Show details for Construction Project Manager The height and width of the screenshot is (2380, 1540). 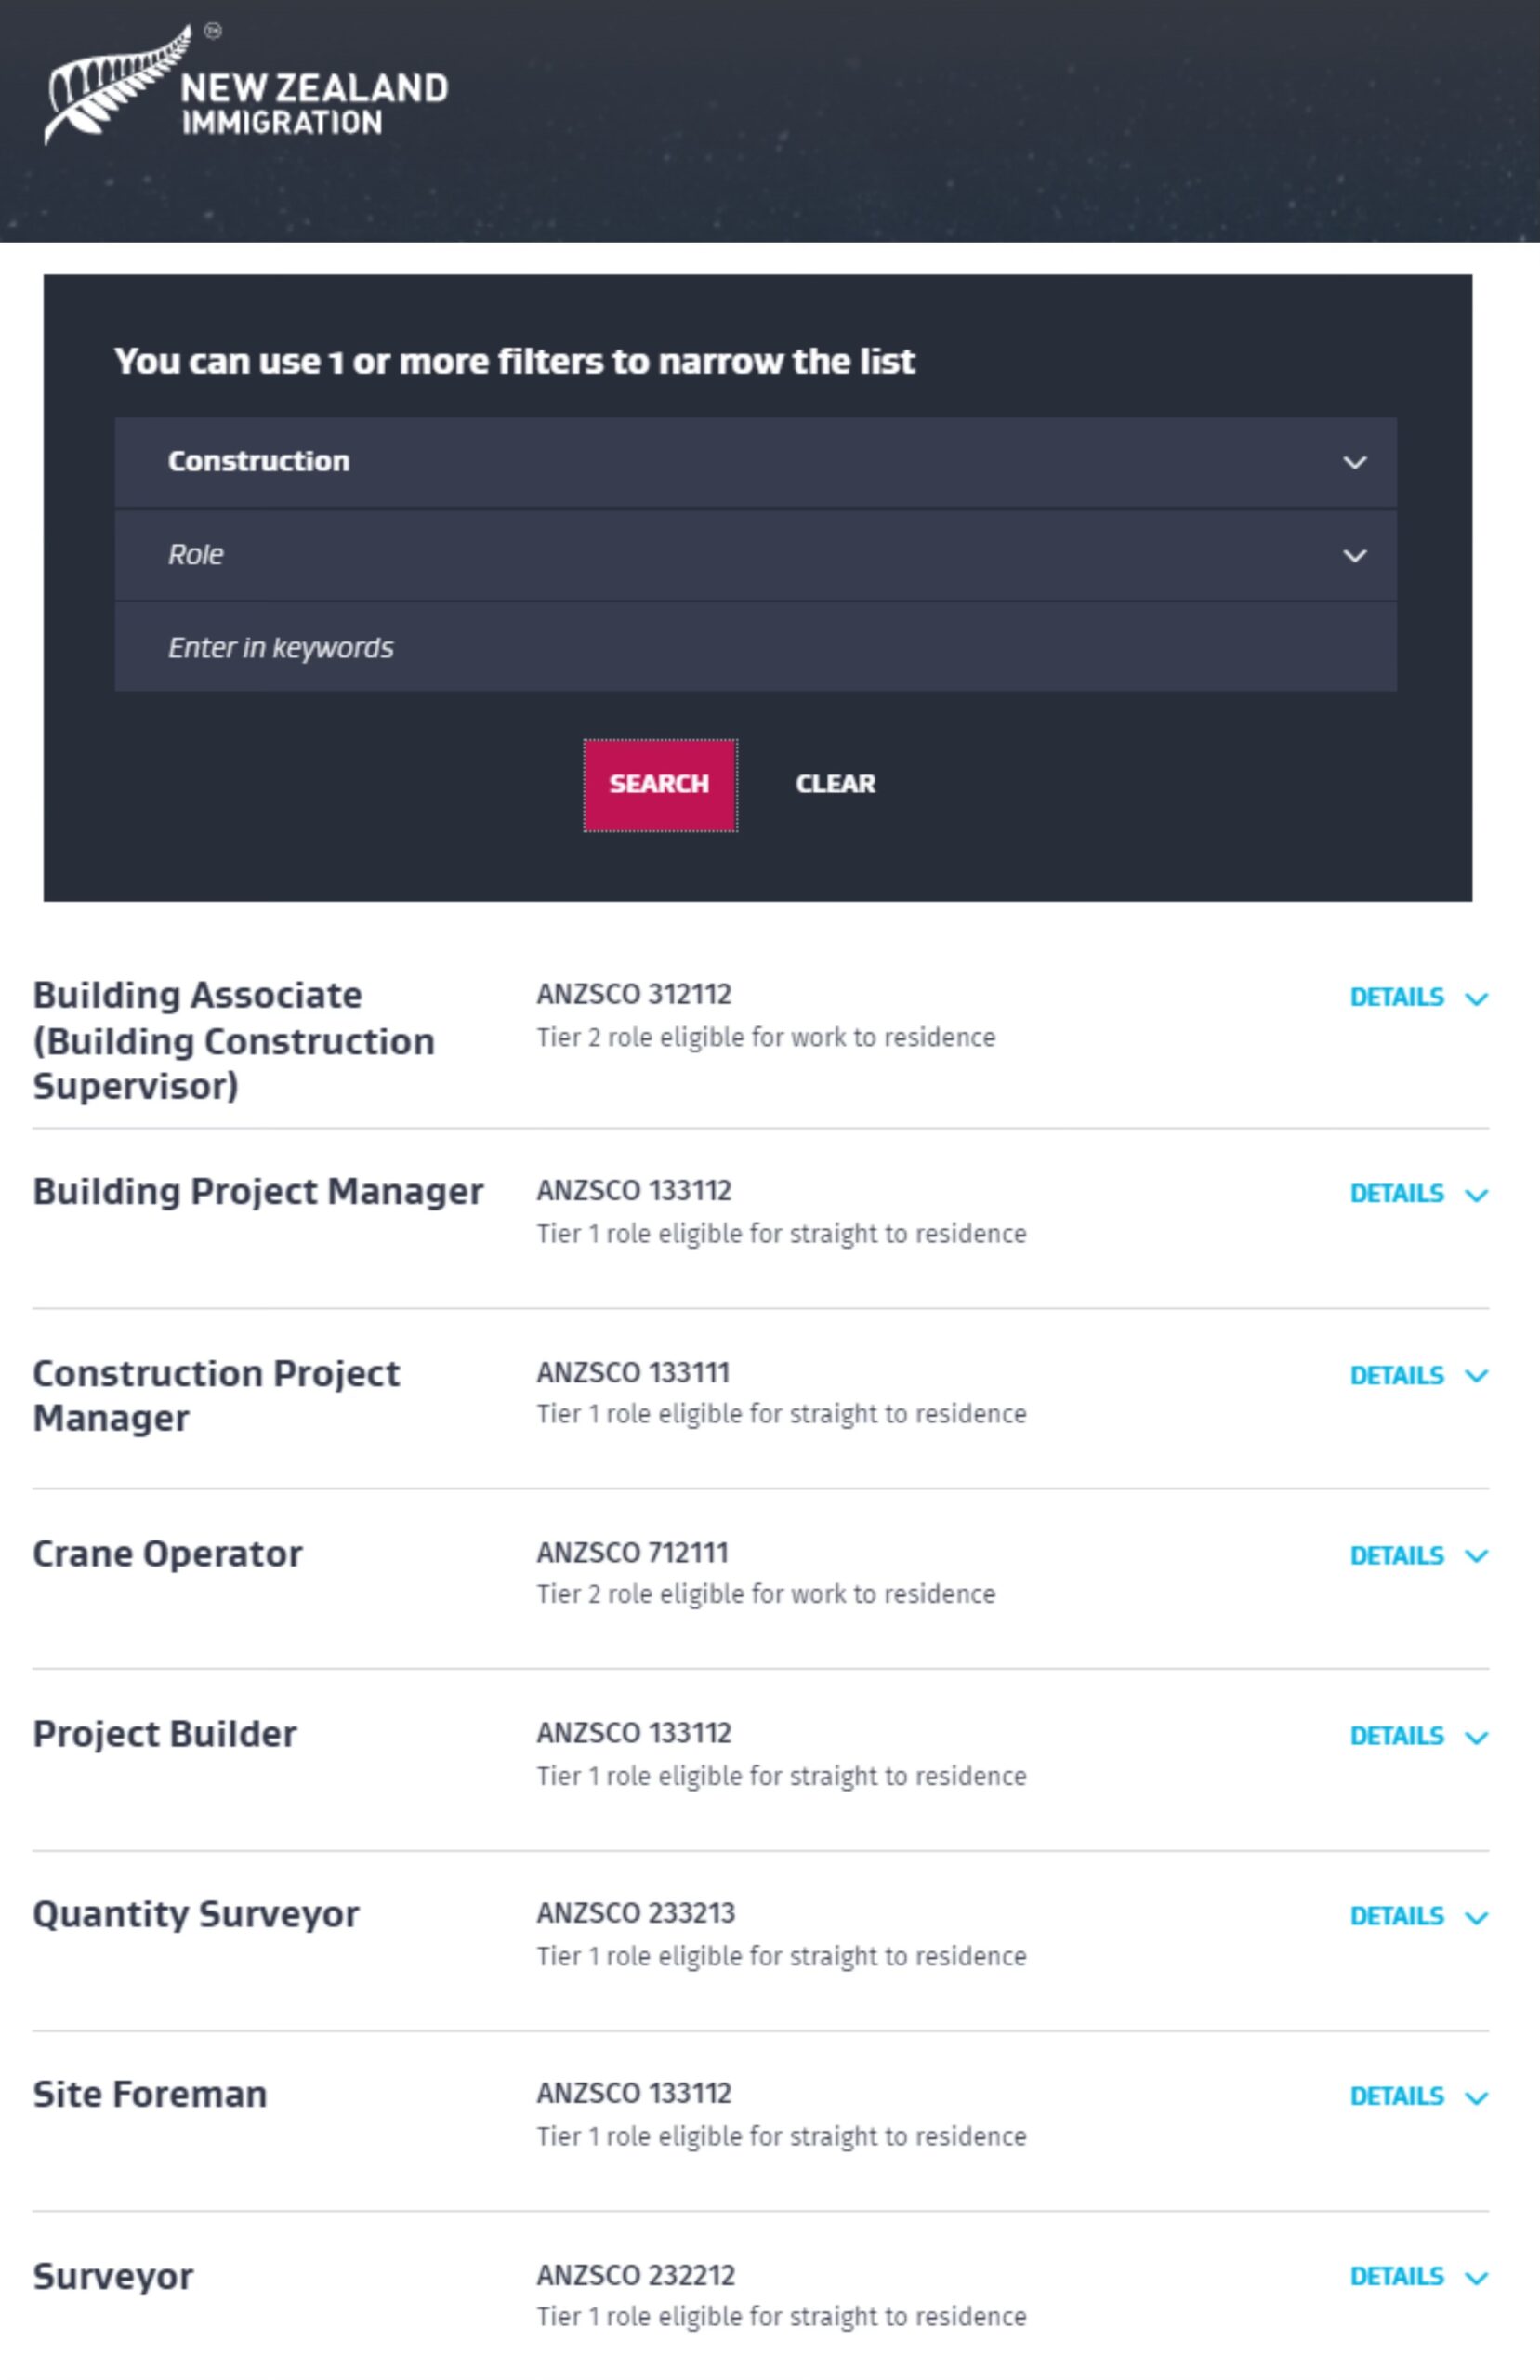(1396, 1375)
